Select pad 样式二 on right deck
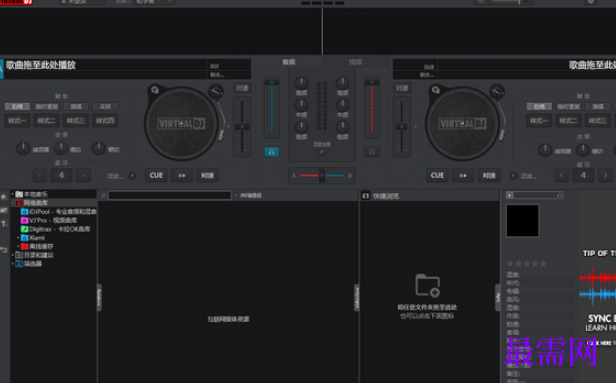The width and height of the screenshot is (616, 383). click(568, 121)
